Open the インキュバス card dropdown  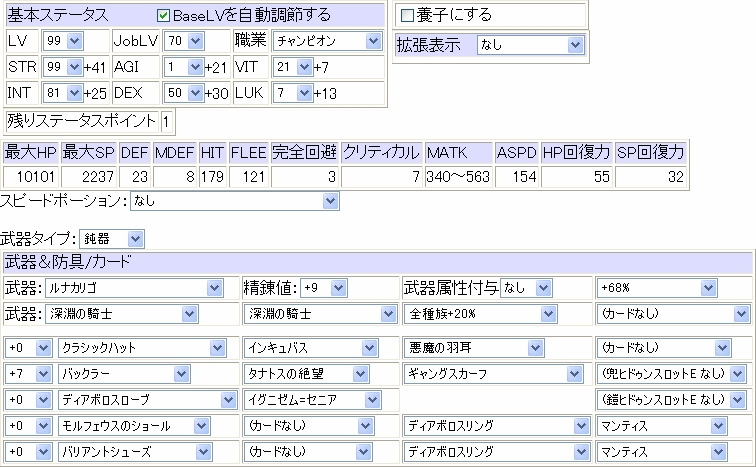click(311, 347)
